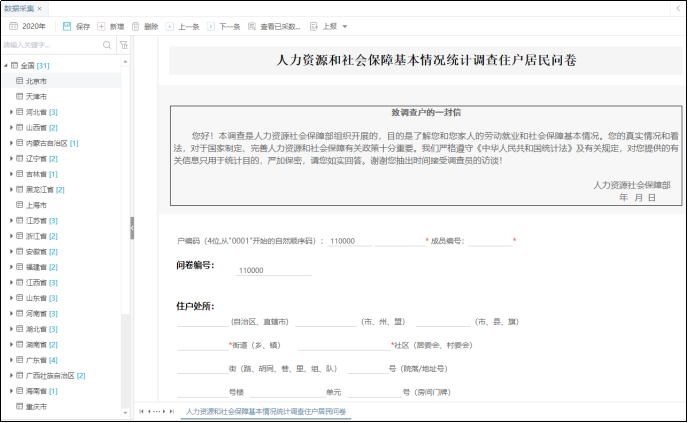
Task: Click the 保存 (save) toolbar icon
Action: [67, 26]
